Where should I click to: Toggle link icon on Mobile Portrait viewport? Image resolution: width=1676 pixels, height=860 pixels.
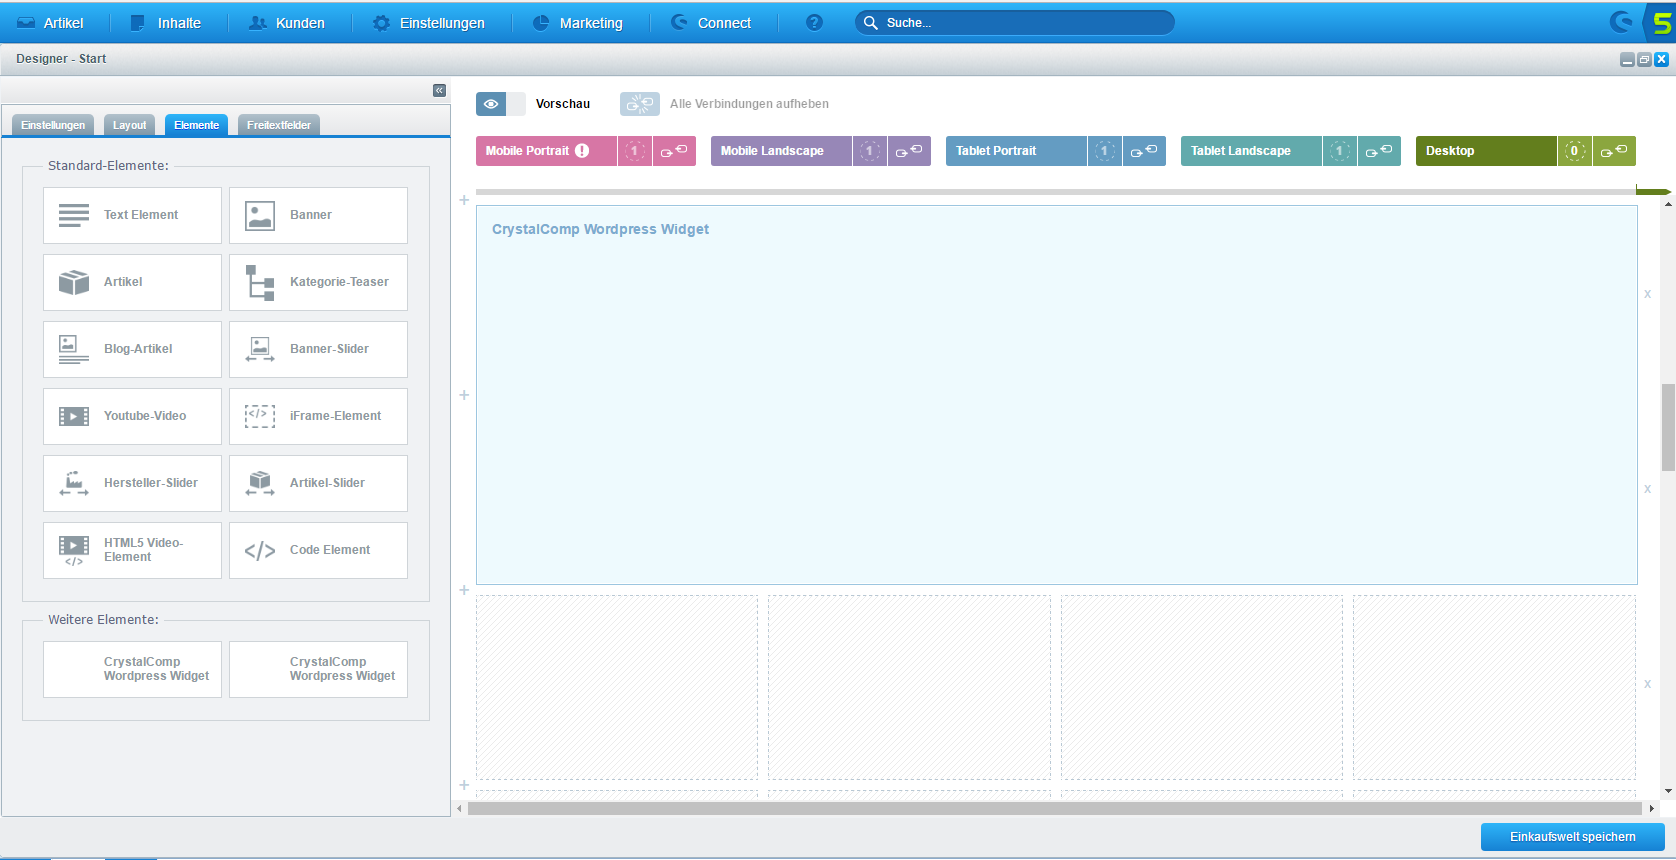pos(674,151)
